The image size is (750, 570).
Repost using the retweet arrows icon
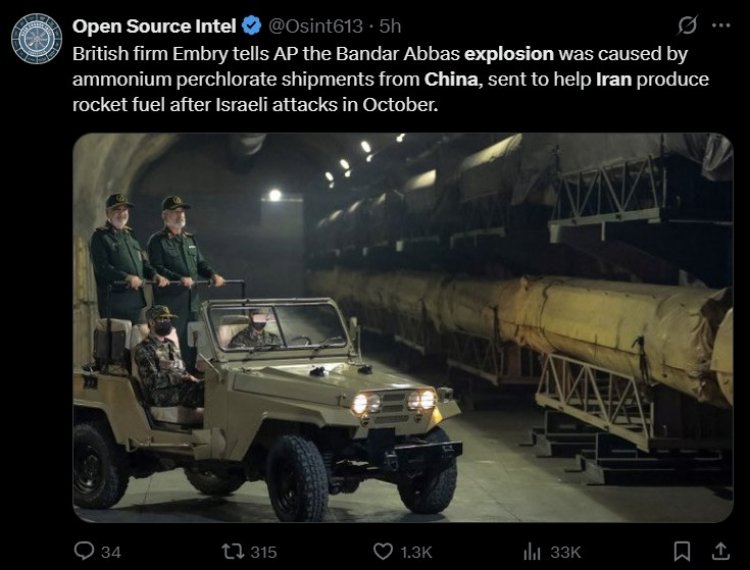233,551
